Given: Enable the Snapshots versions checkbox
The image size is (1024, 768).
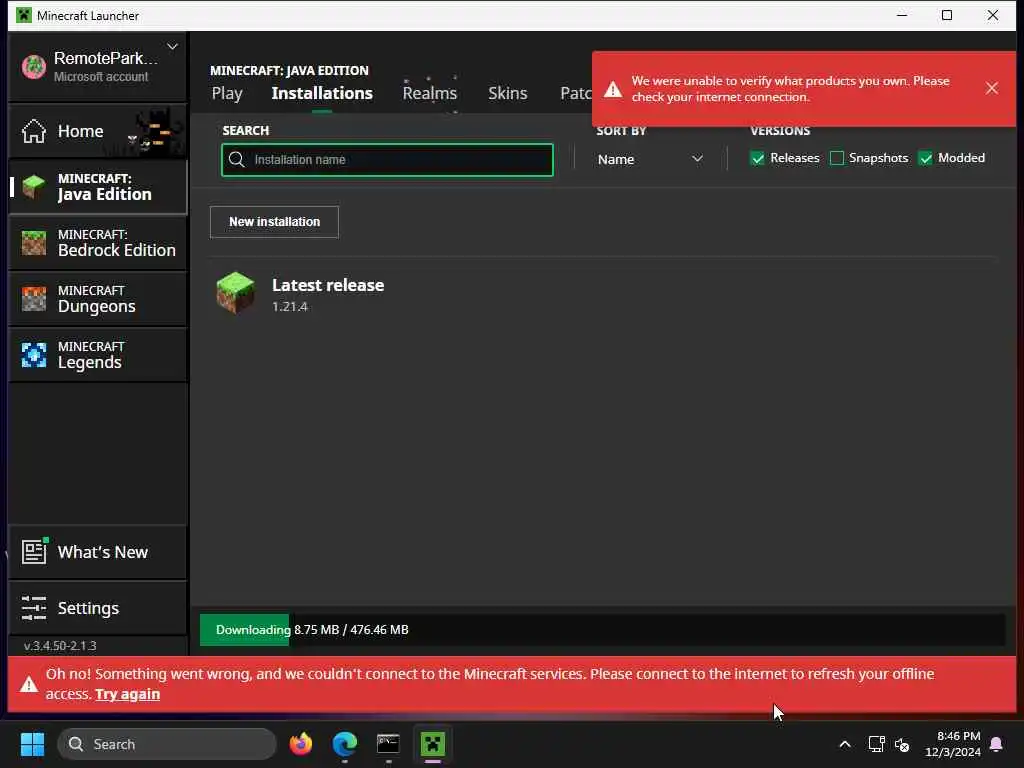Looking at the screenshot, I should coord(837,158).
